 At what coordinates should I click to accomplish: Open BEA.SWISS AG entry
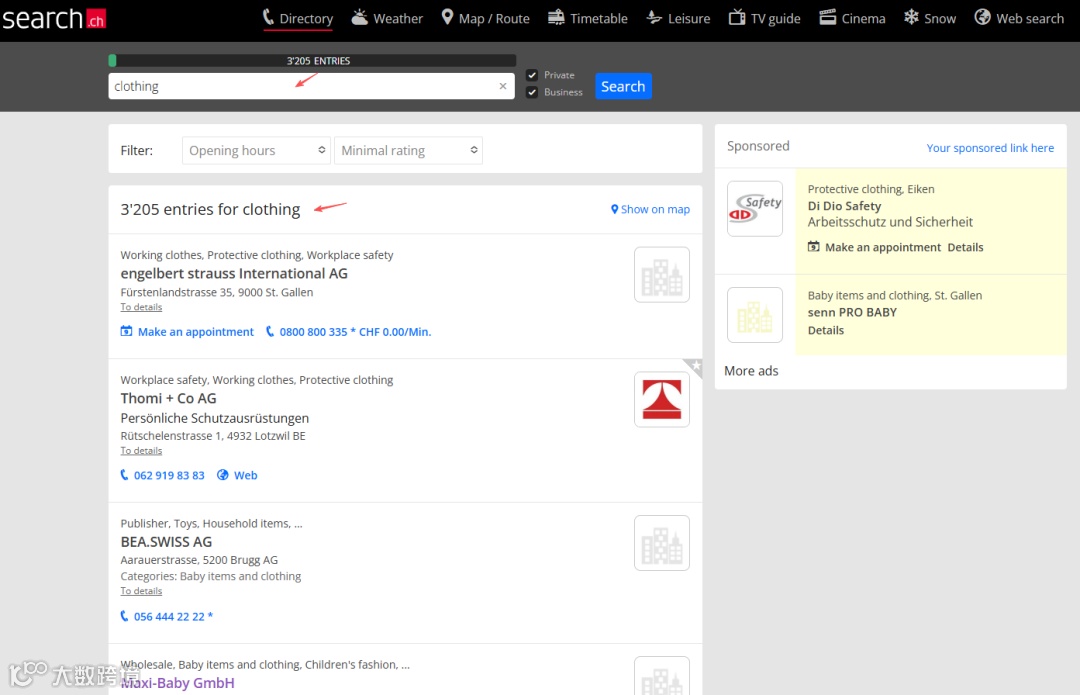166,542
